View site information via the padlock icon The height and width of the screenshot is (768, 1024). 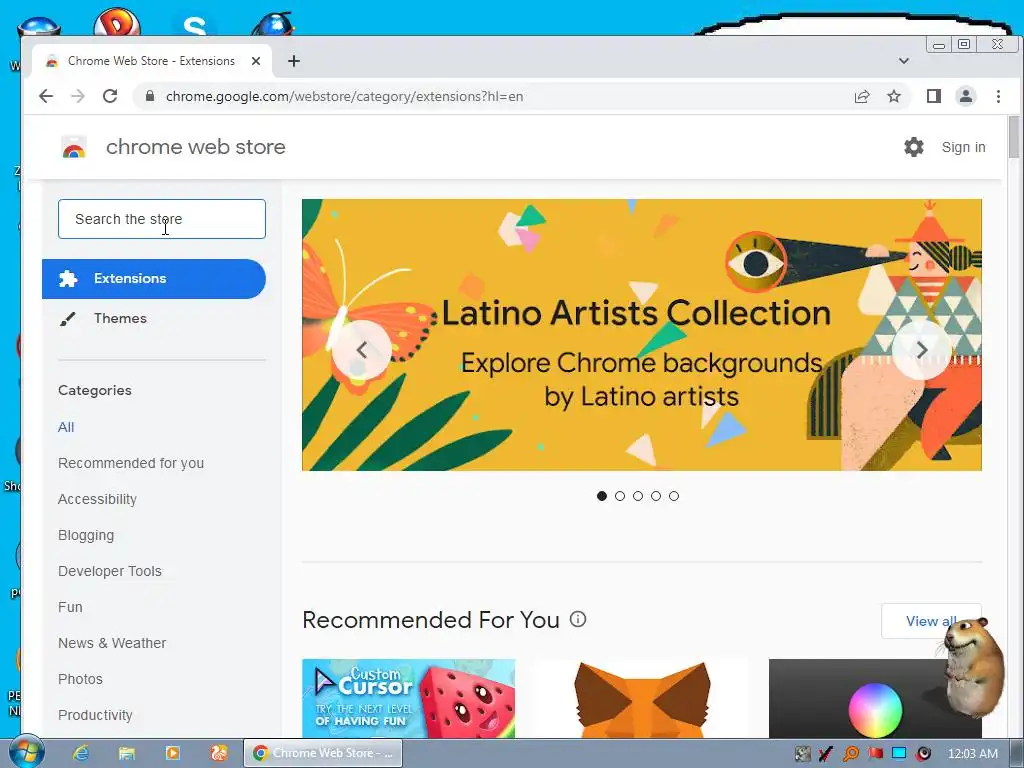point(150,97)
